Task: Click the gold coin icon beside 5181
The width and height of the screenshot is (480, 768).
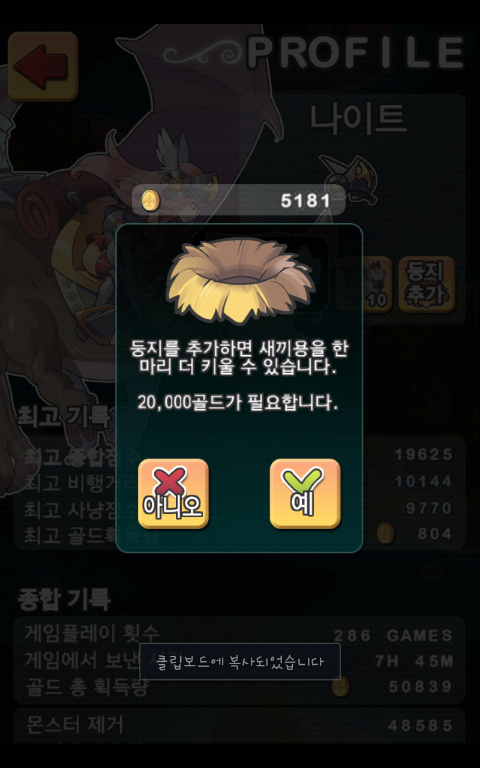Action: [x=150, y=200]
